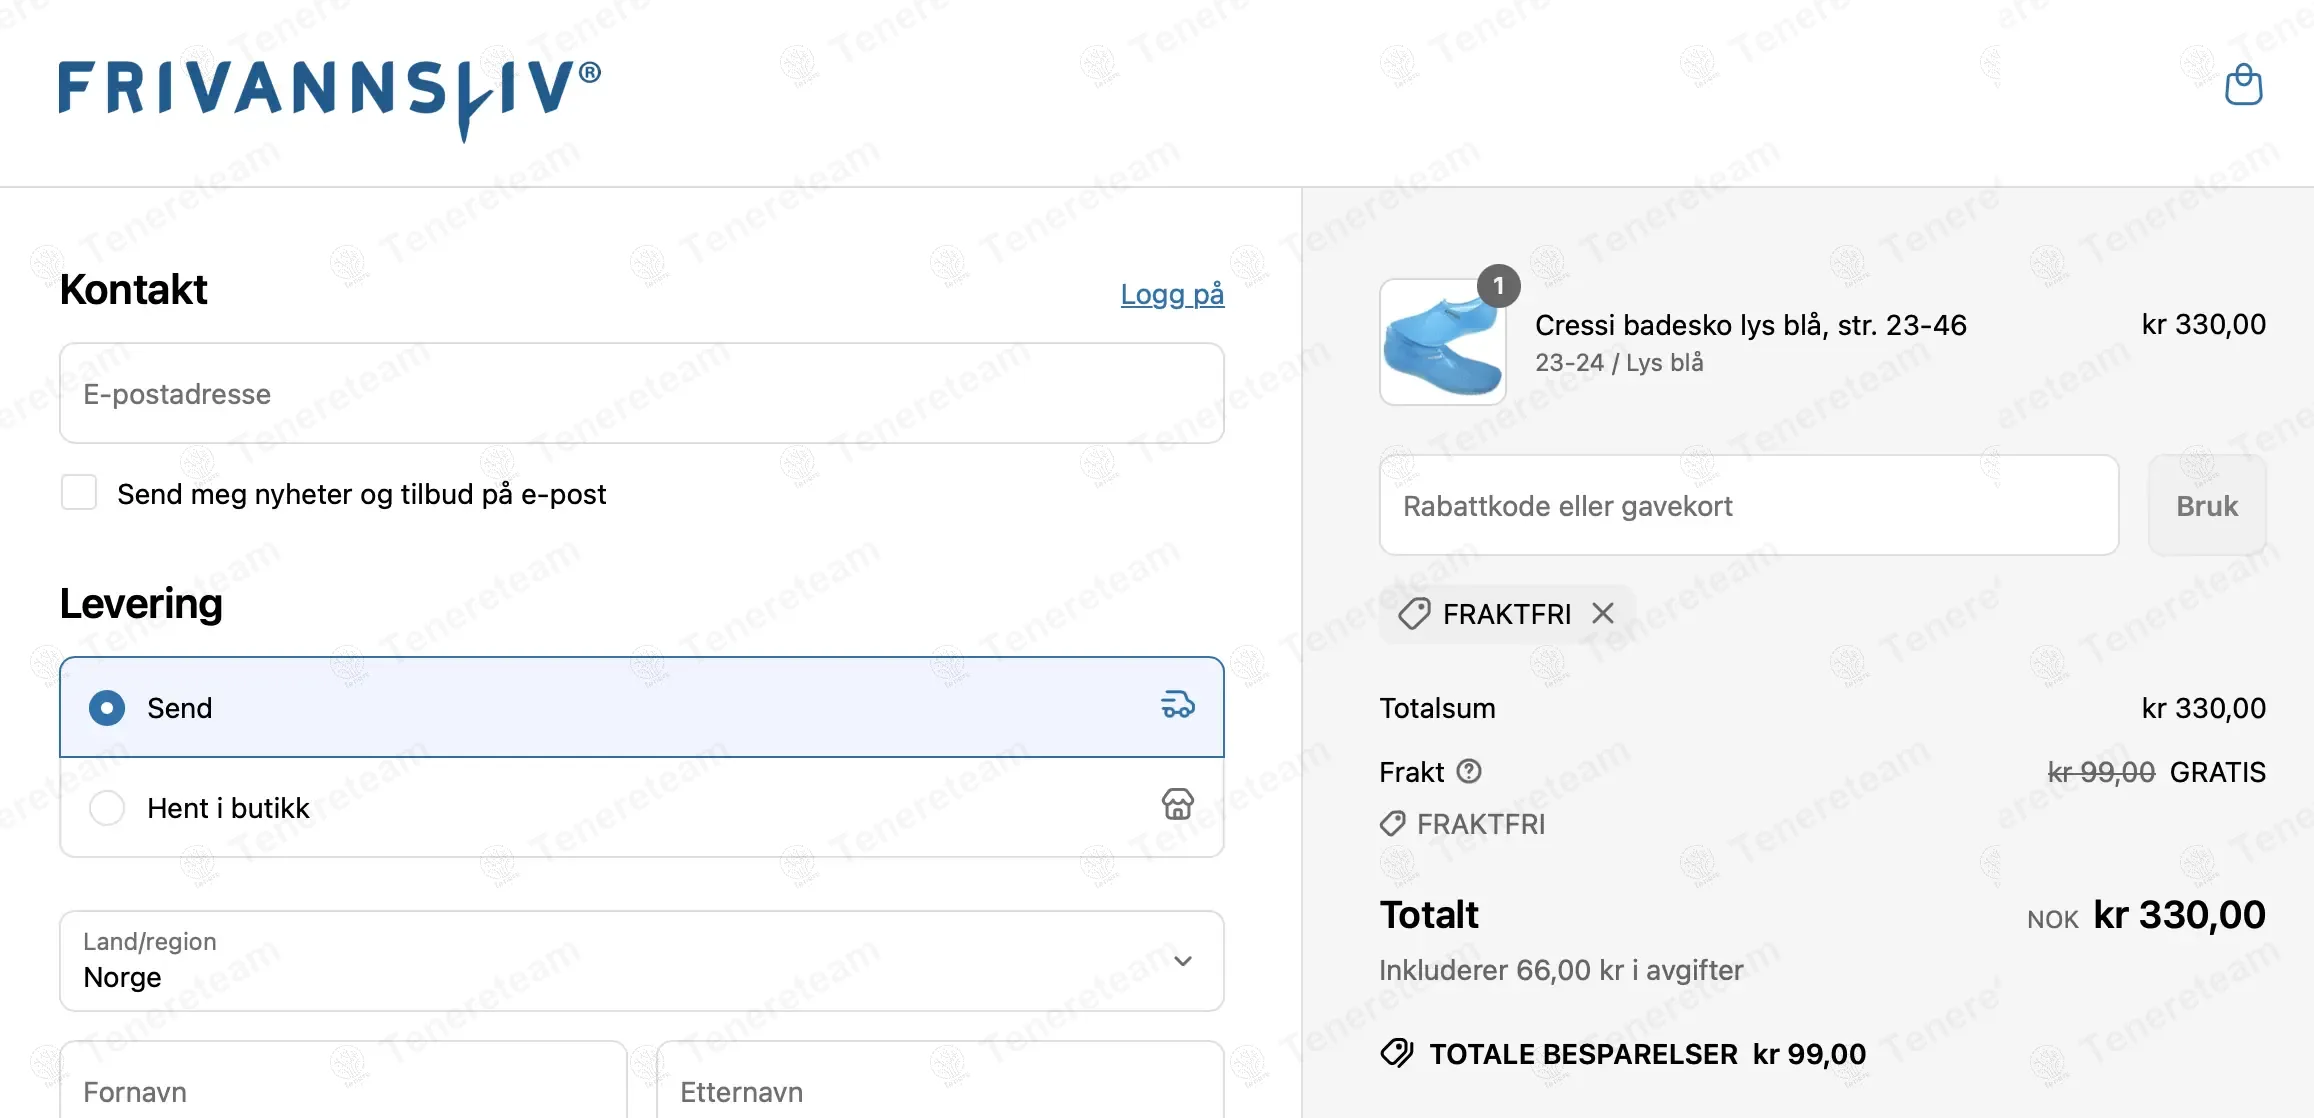Click the Levering heading
The image size is (2314, 1118).
pyautogui.click(x=141, y=604)
